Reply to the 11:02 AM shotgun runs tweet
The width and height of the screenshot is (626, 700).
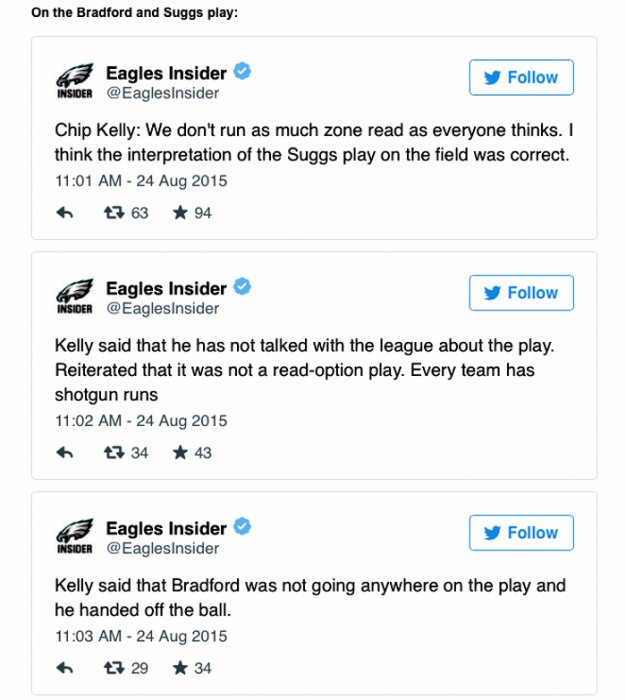point(65,453)
